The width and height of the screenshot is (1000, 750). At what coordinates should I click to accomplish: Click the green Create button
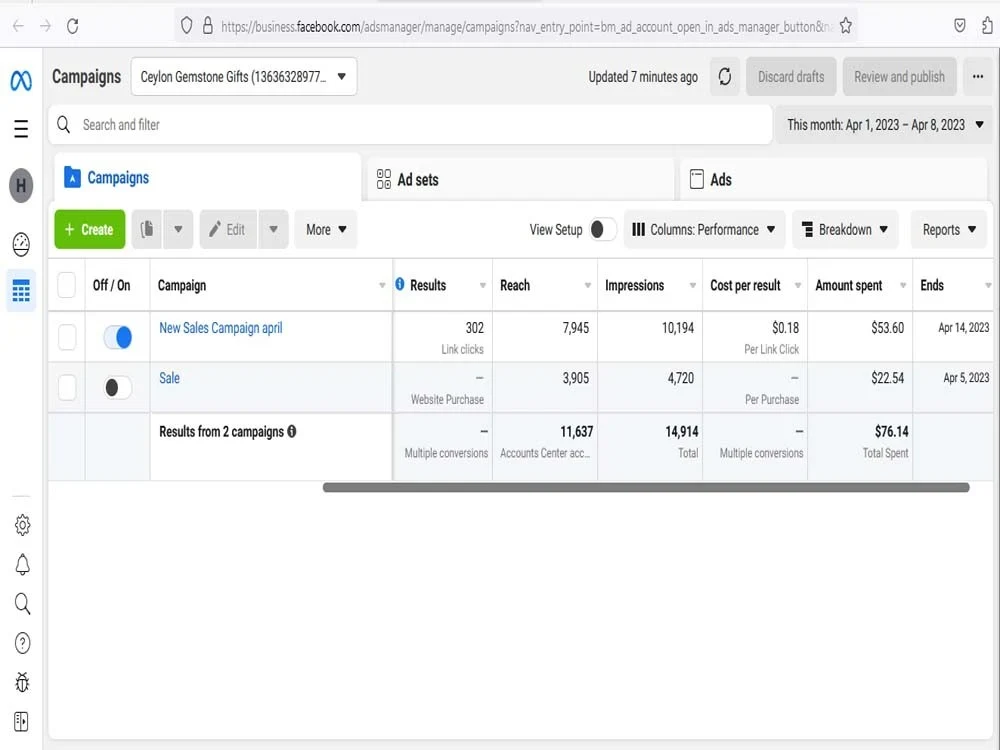(90, 229)
